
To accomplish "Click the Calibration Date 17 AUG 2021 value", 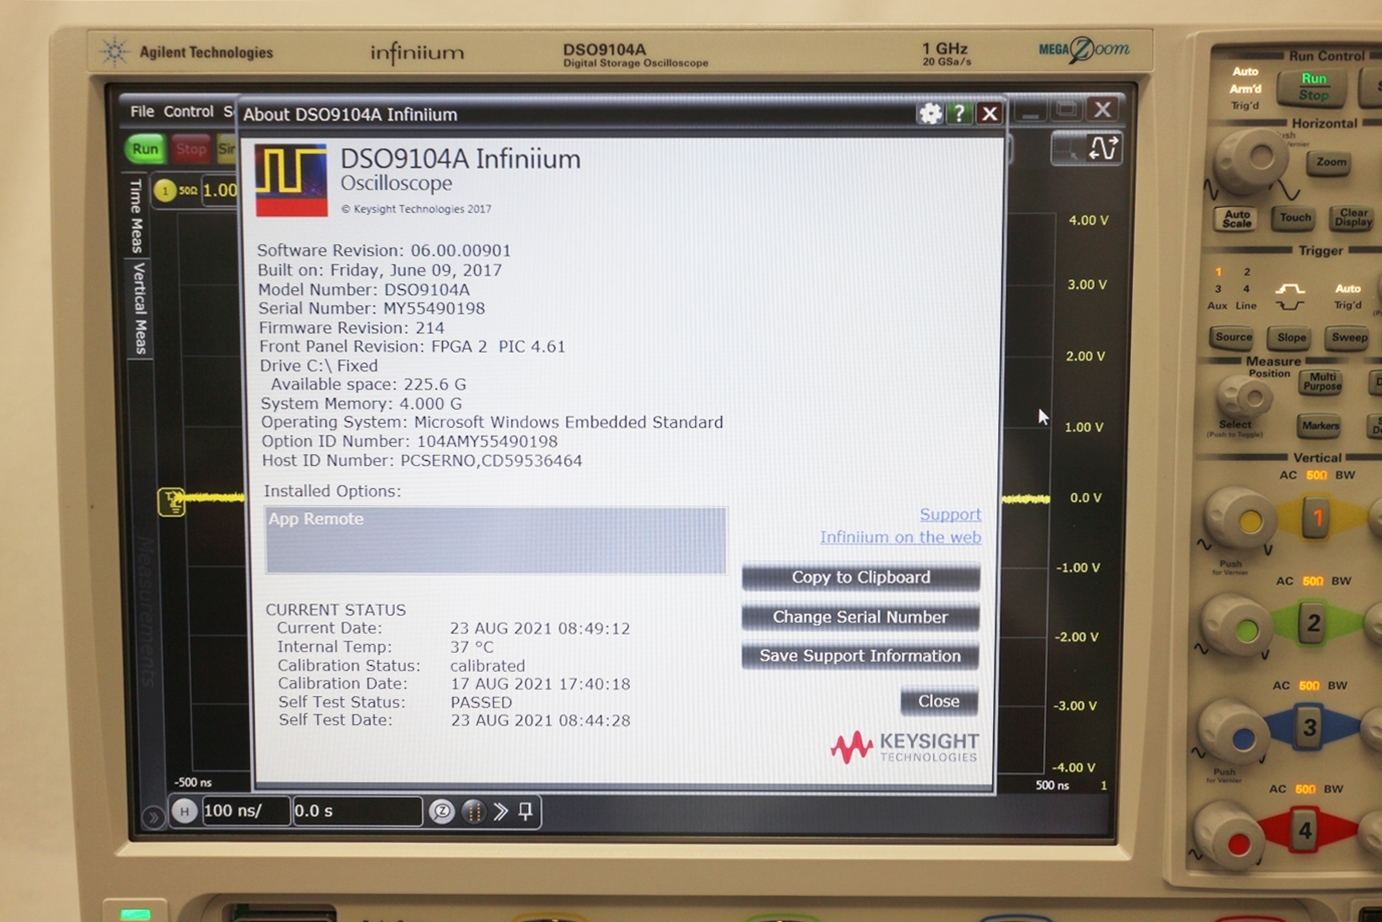I will pos(540,684).
